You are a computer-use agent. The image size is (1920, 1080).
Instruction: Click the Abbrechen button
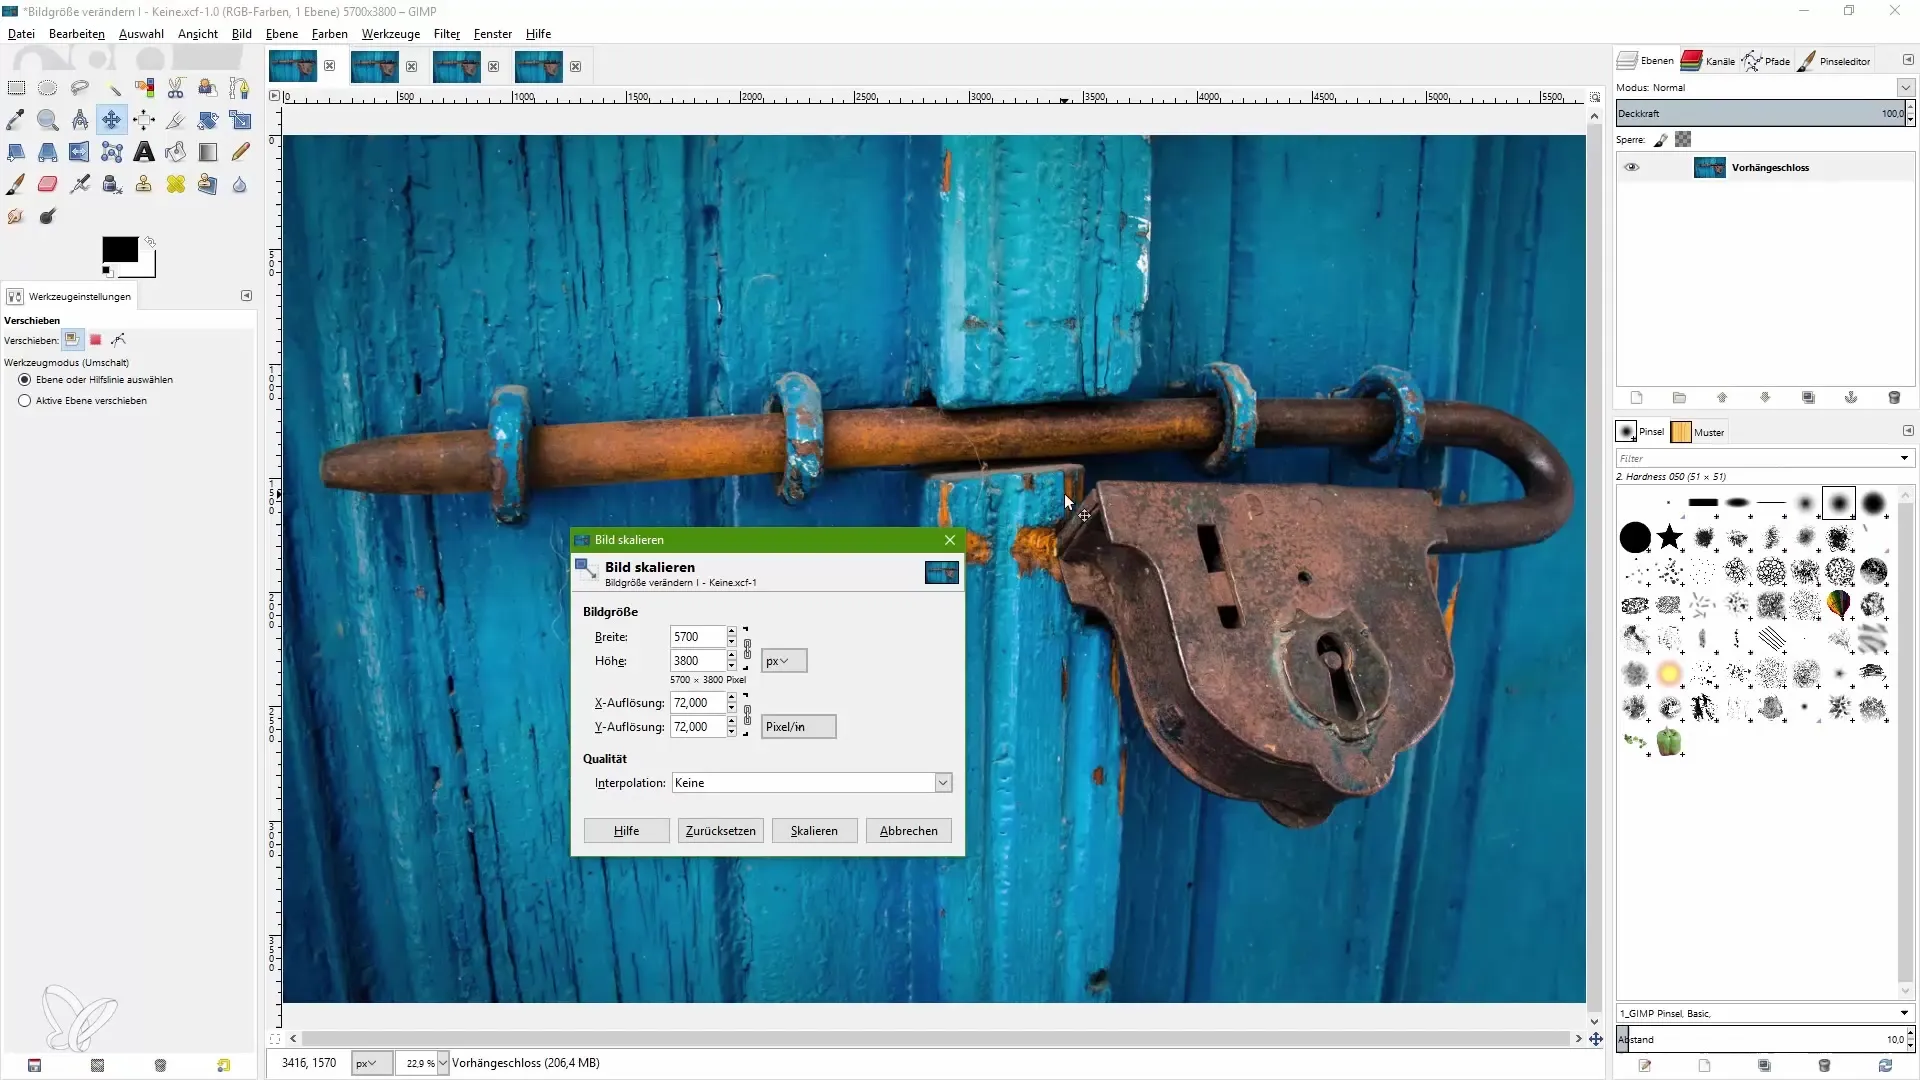pyautogui.click(x=909, y=831)
